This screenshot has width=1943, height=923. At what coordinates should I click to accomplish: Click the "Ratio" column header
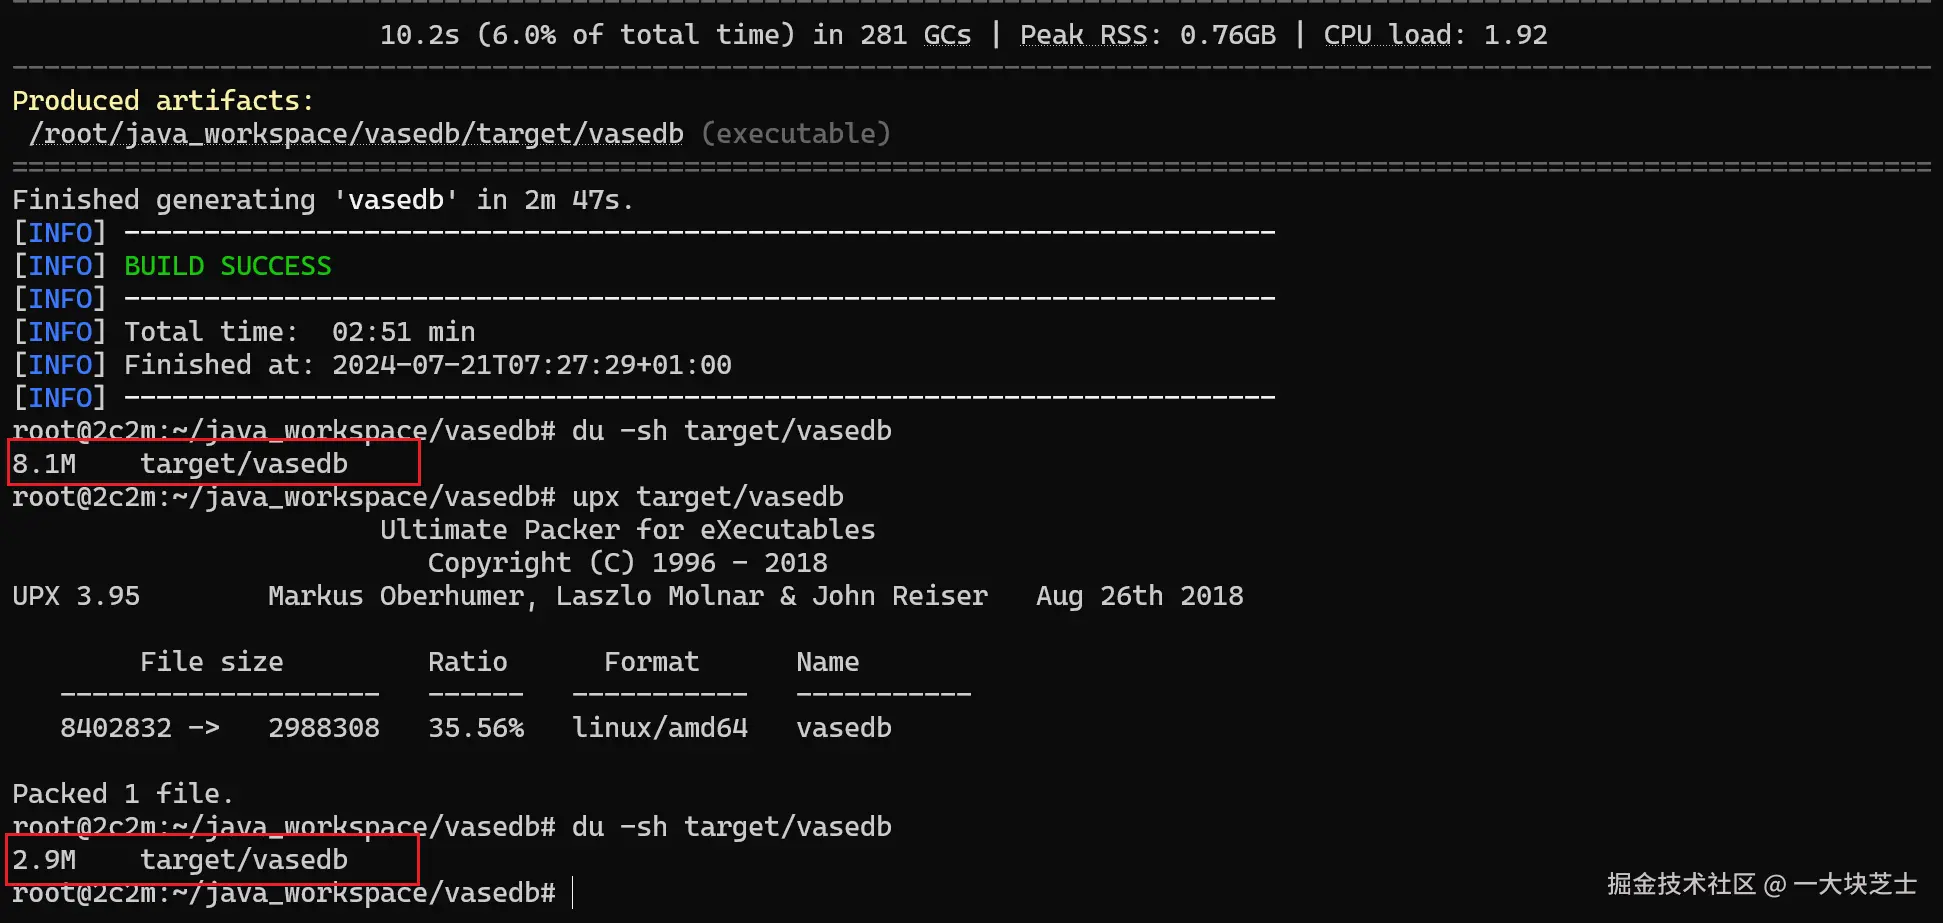pyautogui.click(x=467, y=662)
